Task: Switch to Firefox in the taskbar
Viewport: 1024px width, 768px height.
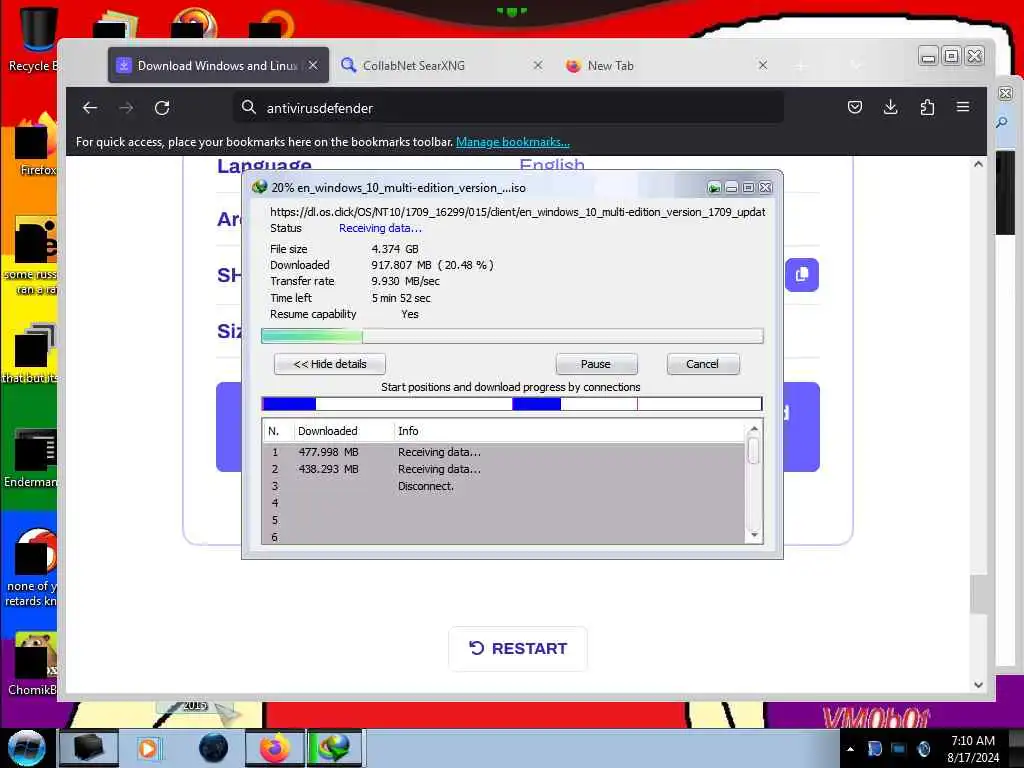Action: (x=275, y=748)
